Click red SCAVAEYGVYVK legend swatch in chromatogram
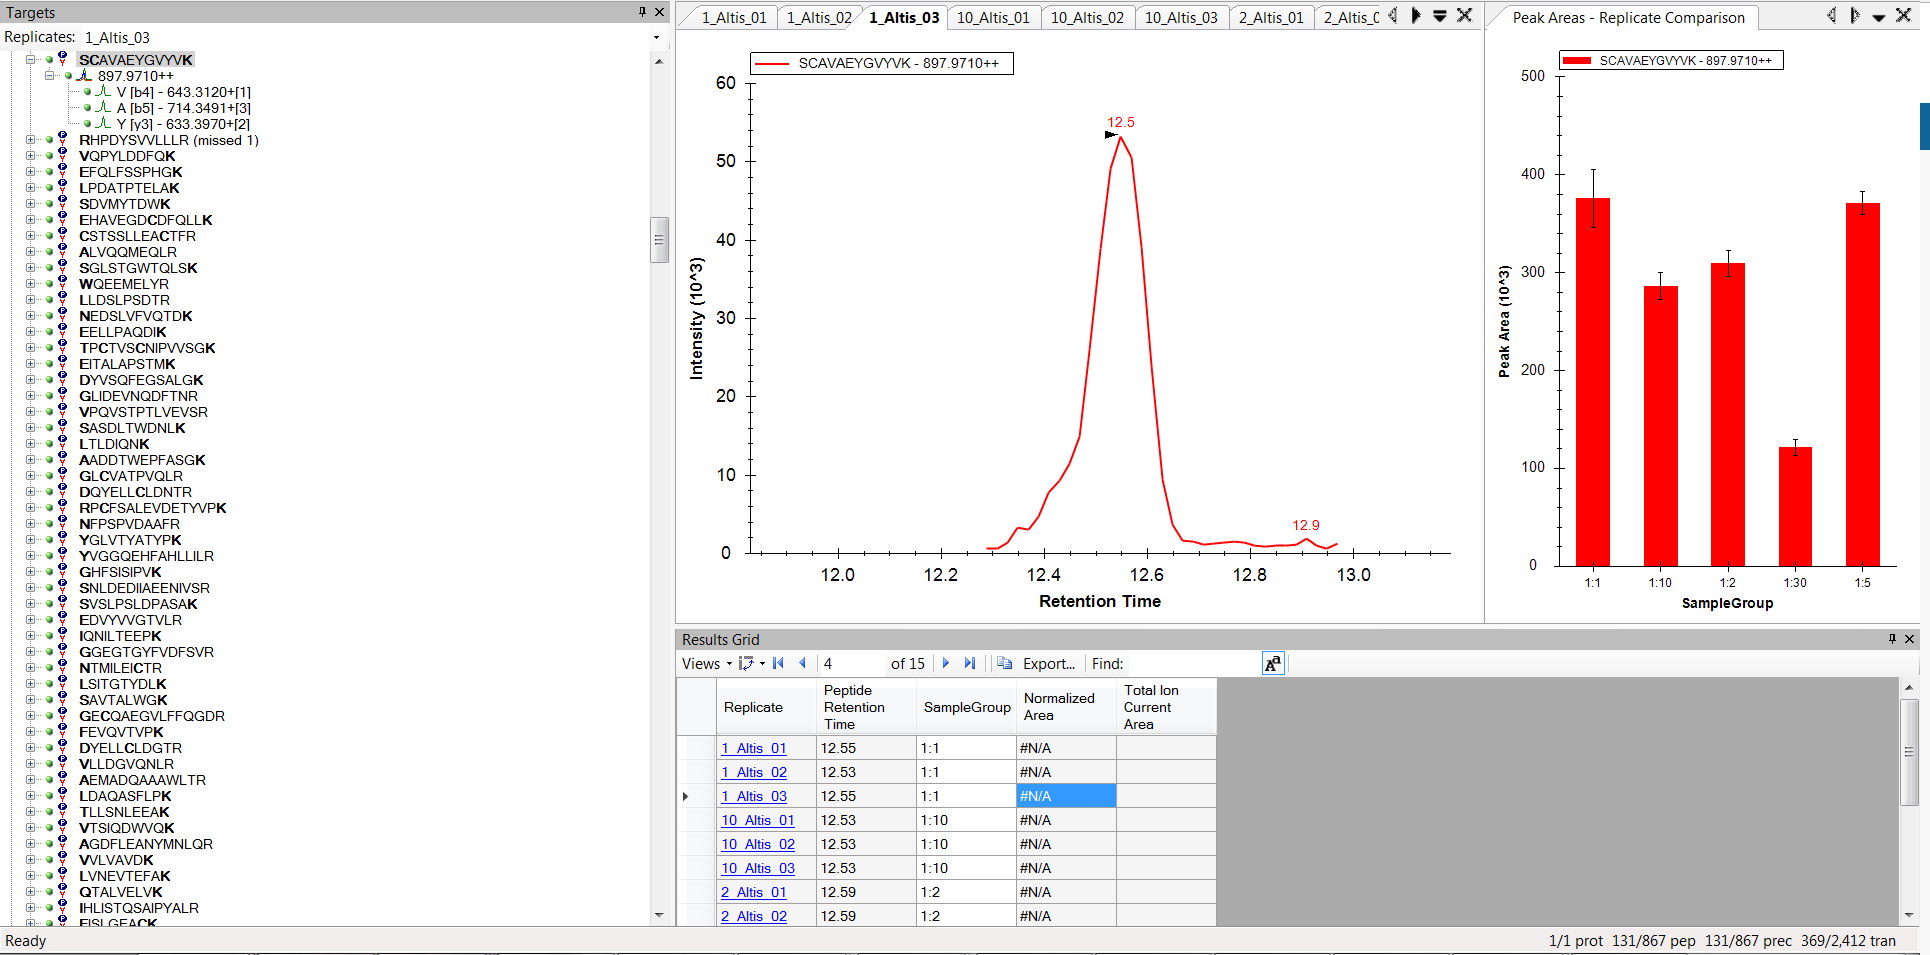 point(772,64)
